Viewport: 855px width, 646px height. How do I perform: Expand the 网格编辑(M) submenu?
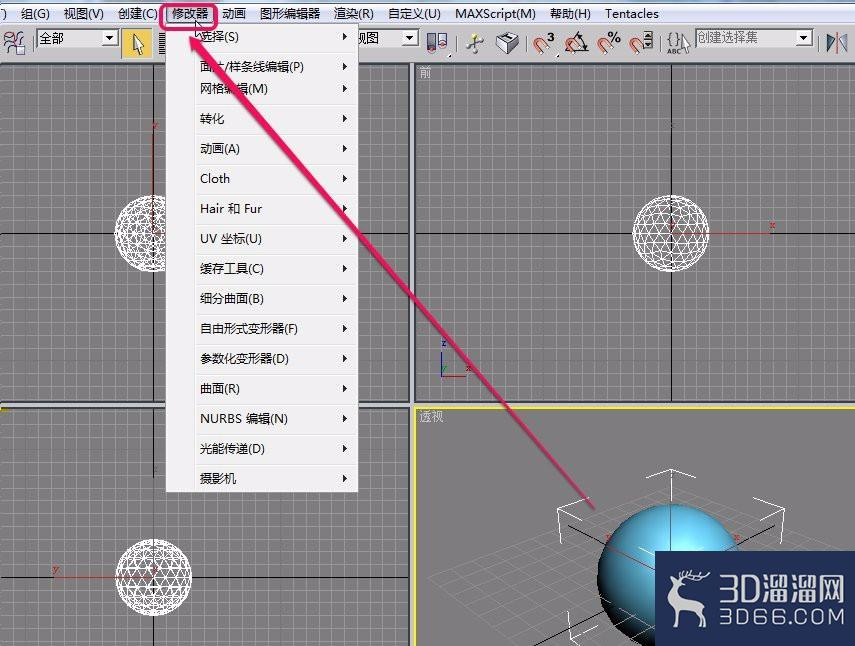tap(262, 88)
